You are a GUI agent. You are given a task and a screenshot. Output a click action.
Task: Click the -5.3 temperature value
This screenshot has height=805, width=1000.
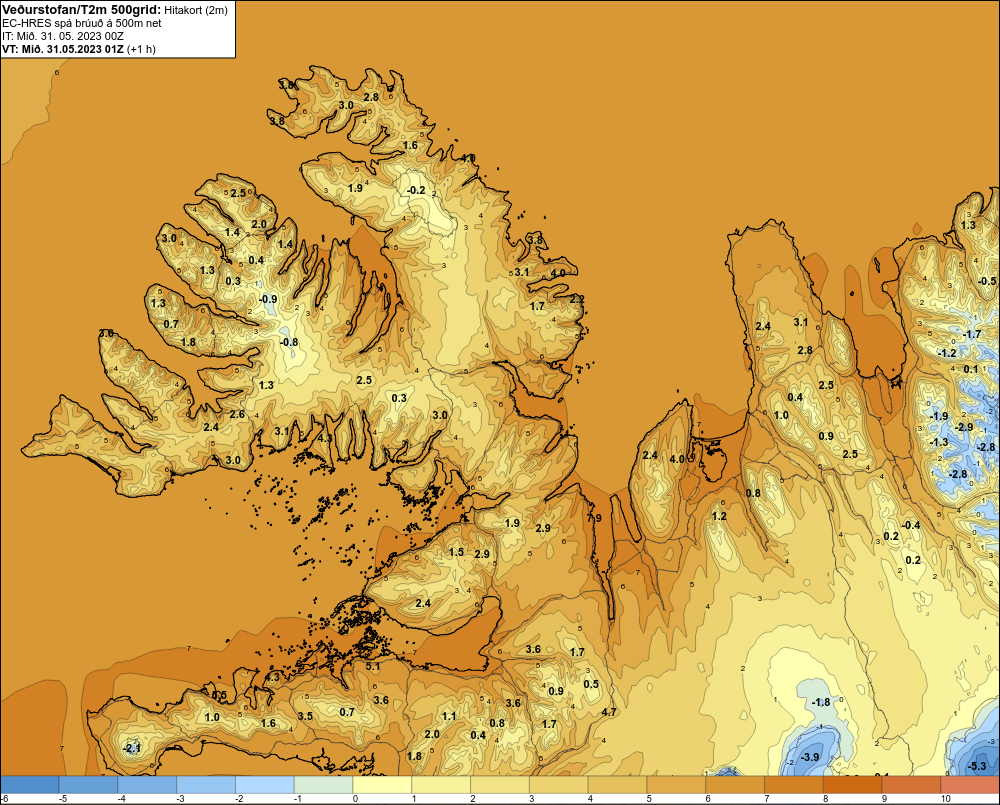(x=978, y=766)
